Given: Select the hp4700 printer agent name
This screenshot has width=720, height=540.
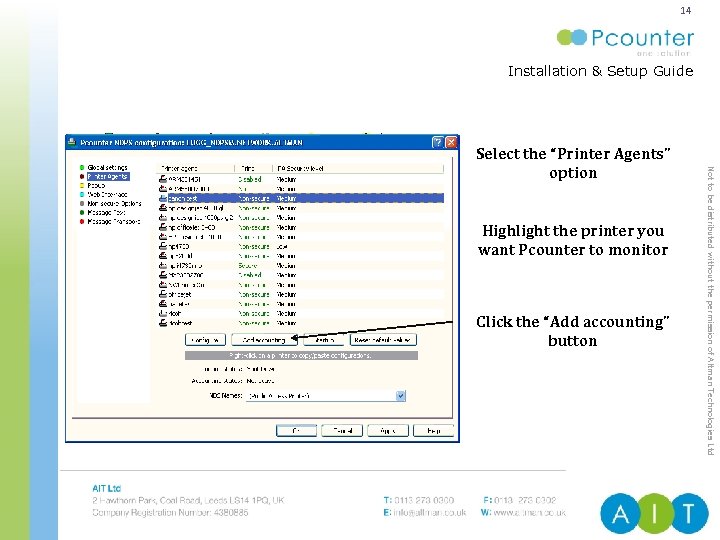Looking at the screenshot, I should click(179, 247).
